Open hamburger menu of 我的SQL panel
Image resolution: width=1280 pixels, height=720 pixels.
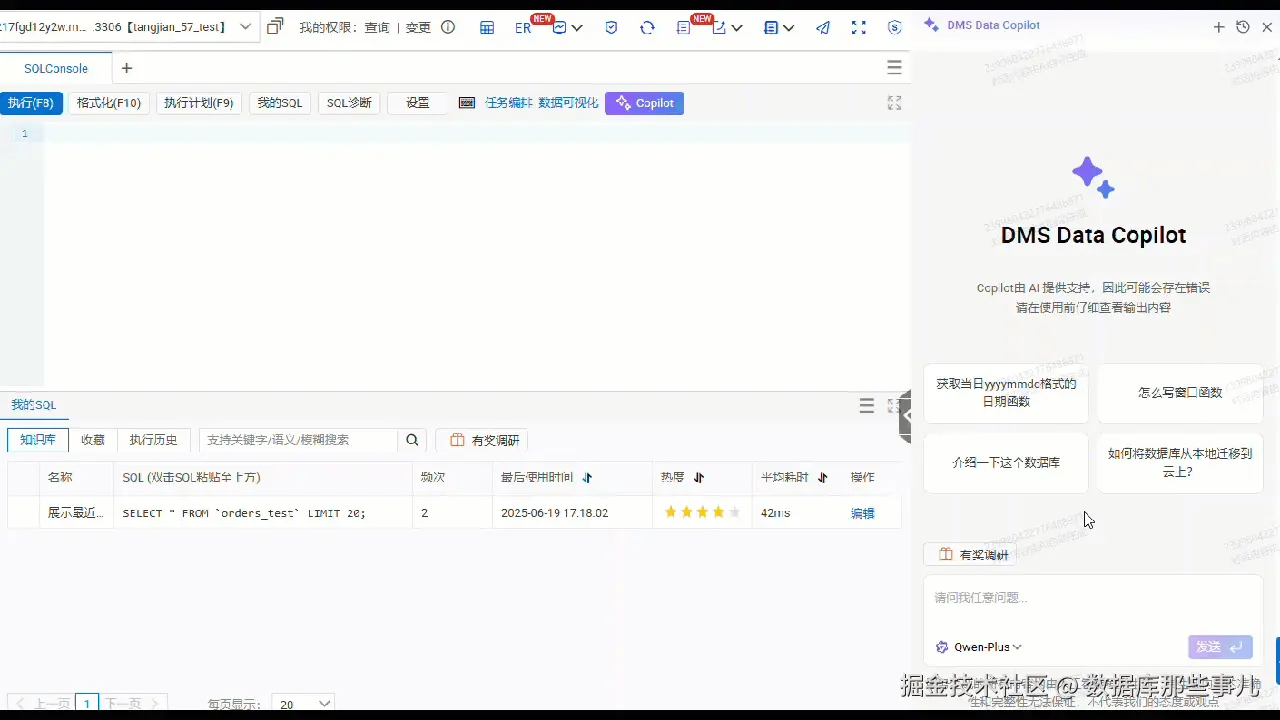(x=867, y=405)
